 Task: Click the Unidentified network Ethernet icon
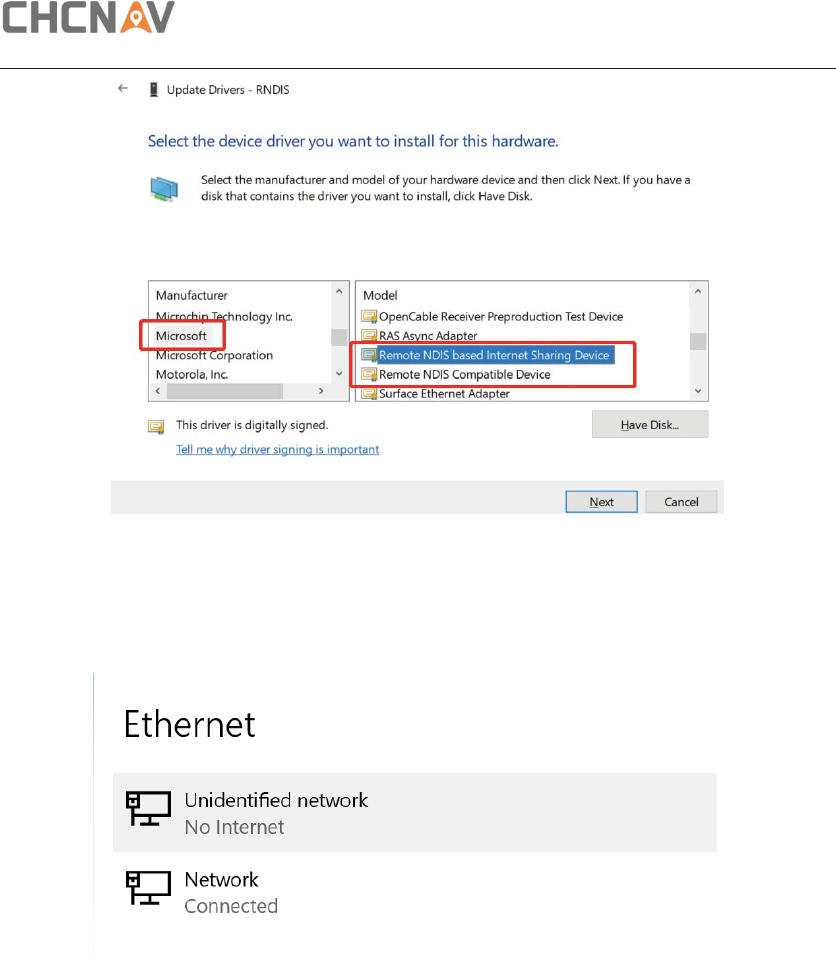[148, 808]
